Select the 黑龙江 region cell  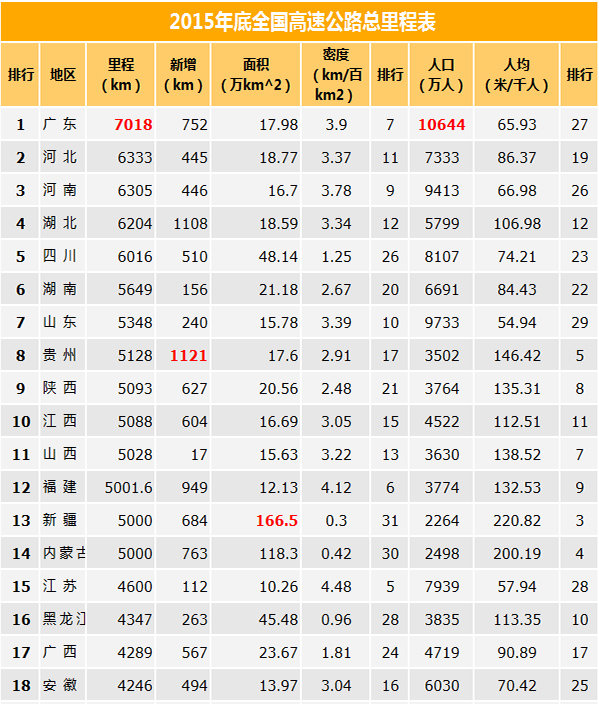[x=64, y=619]
